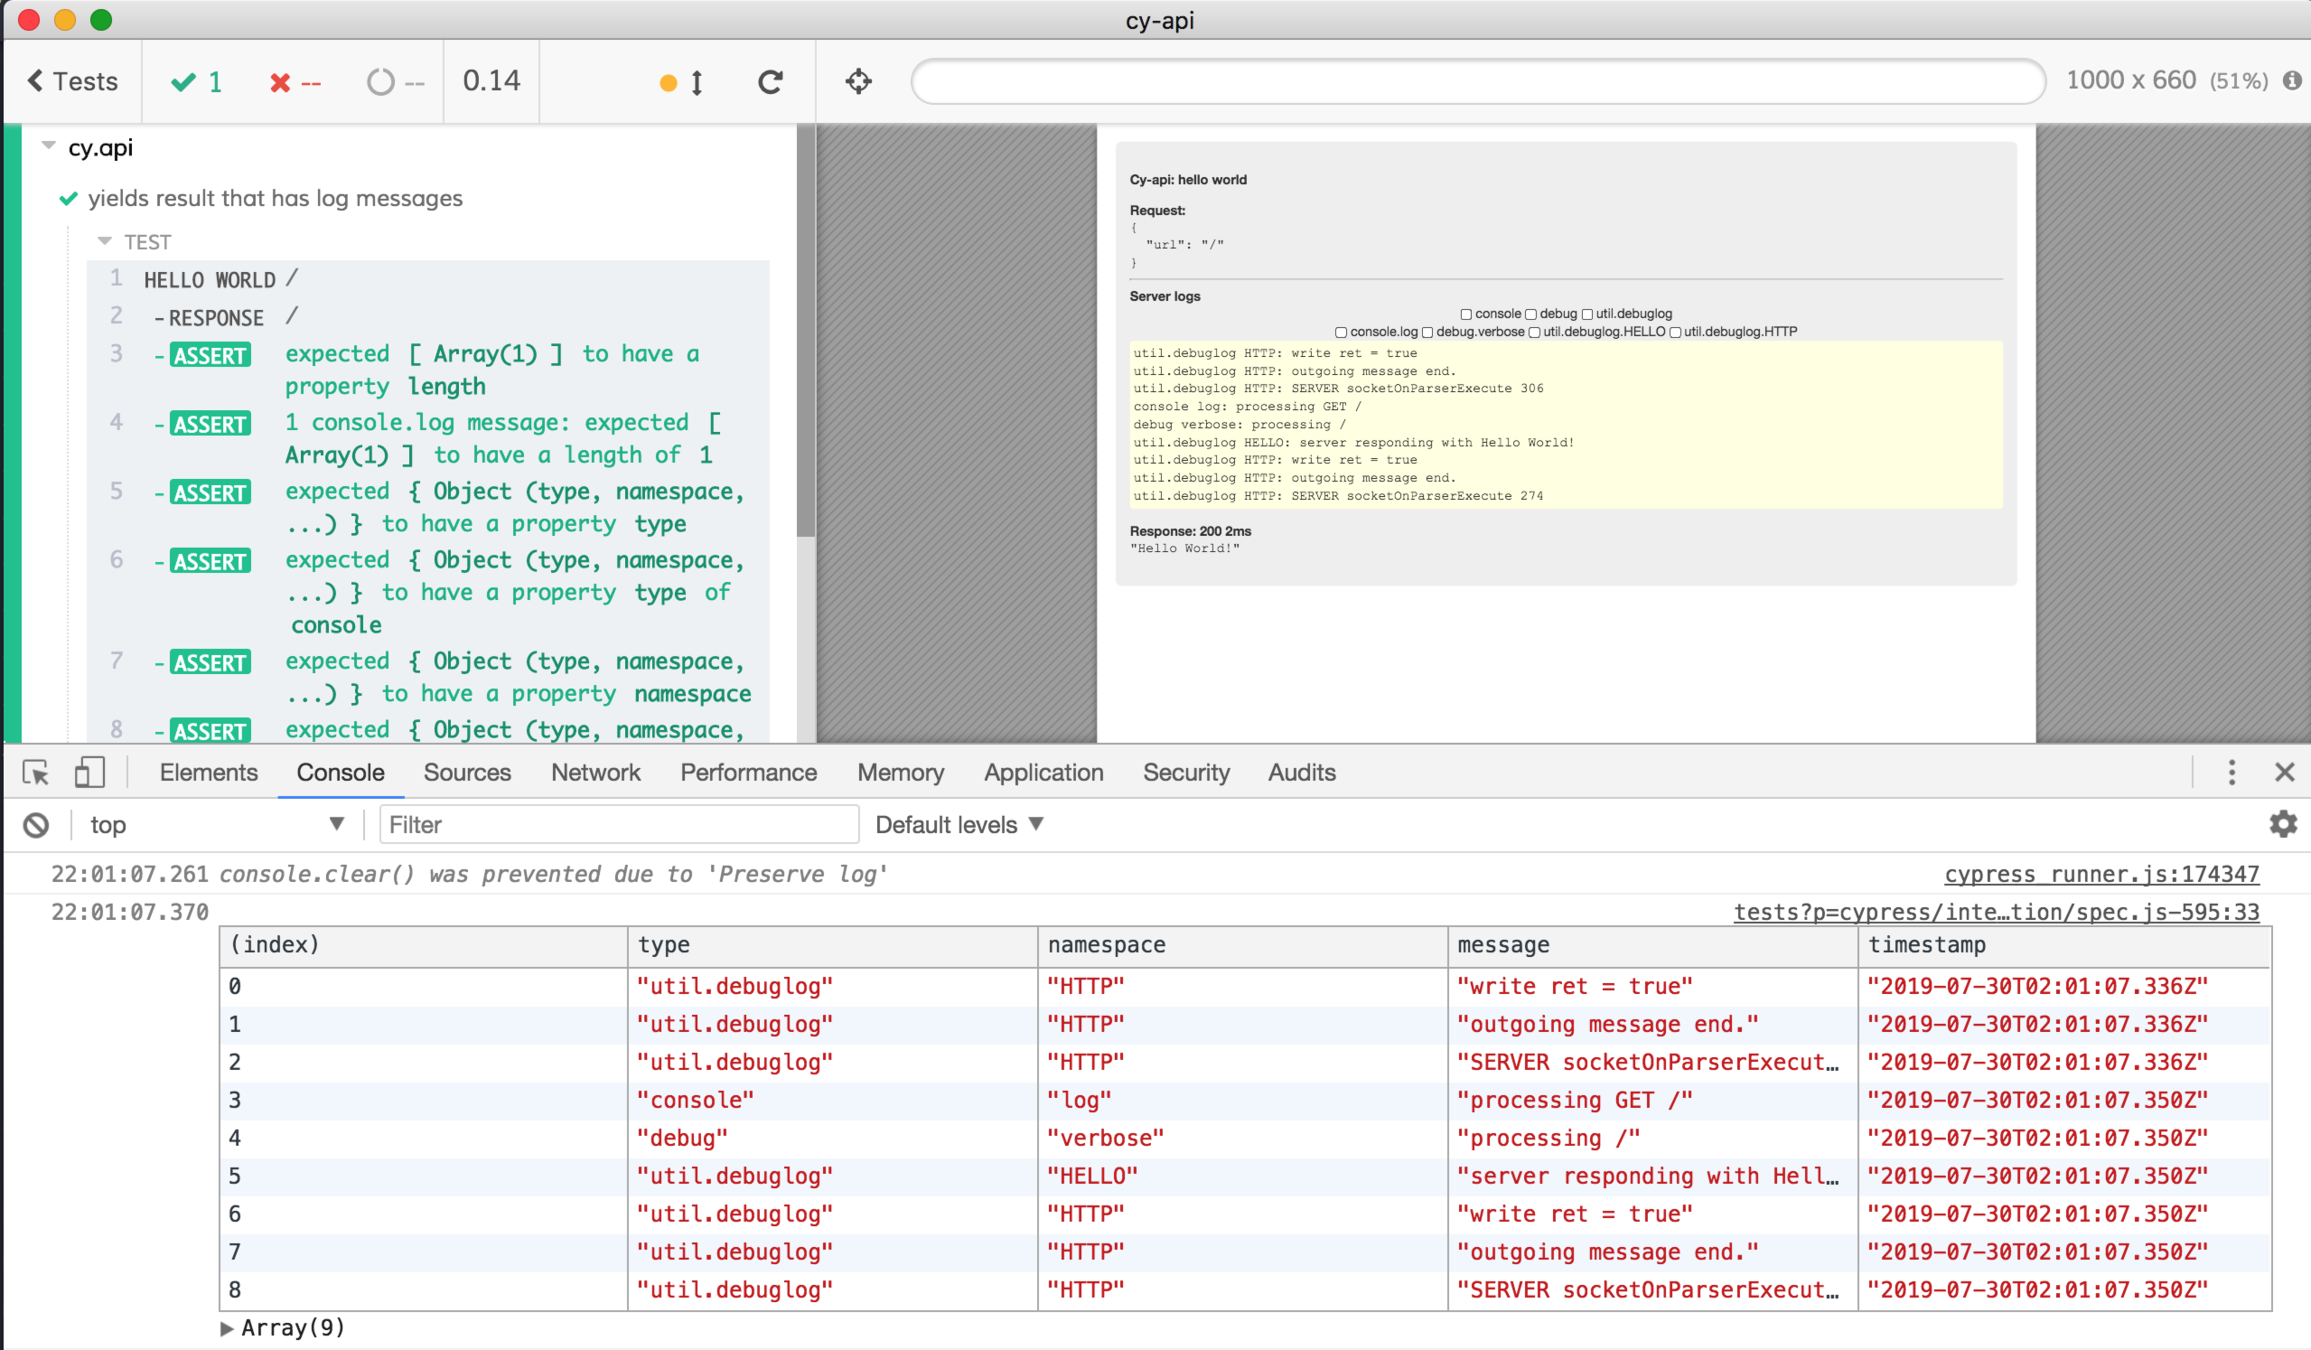This screenshot has height=1350, width=2311.
Task: Clear the console with the ban icon
Action: (36, 825)
